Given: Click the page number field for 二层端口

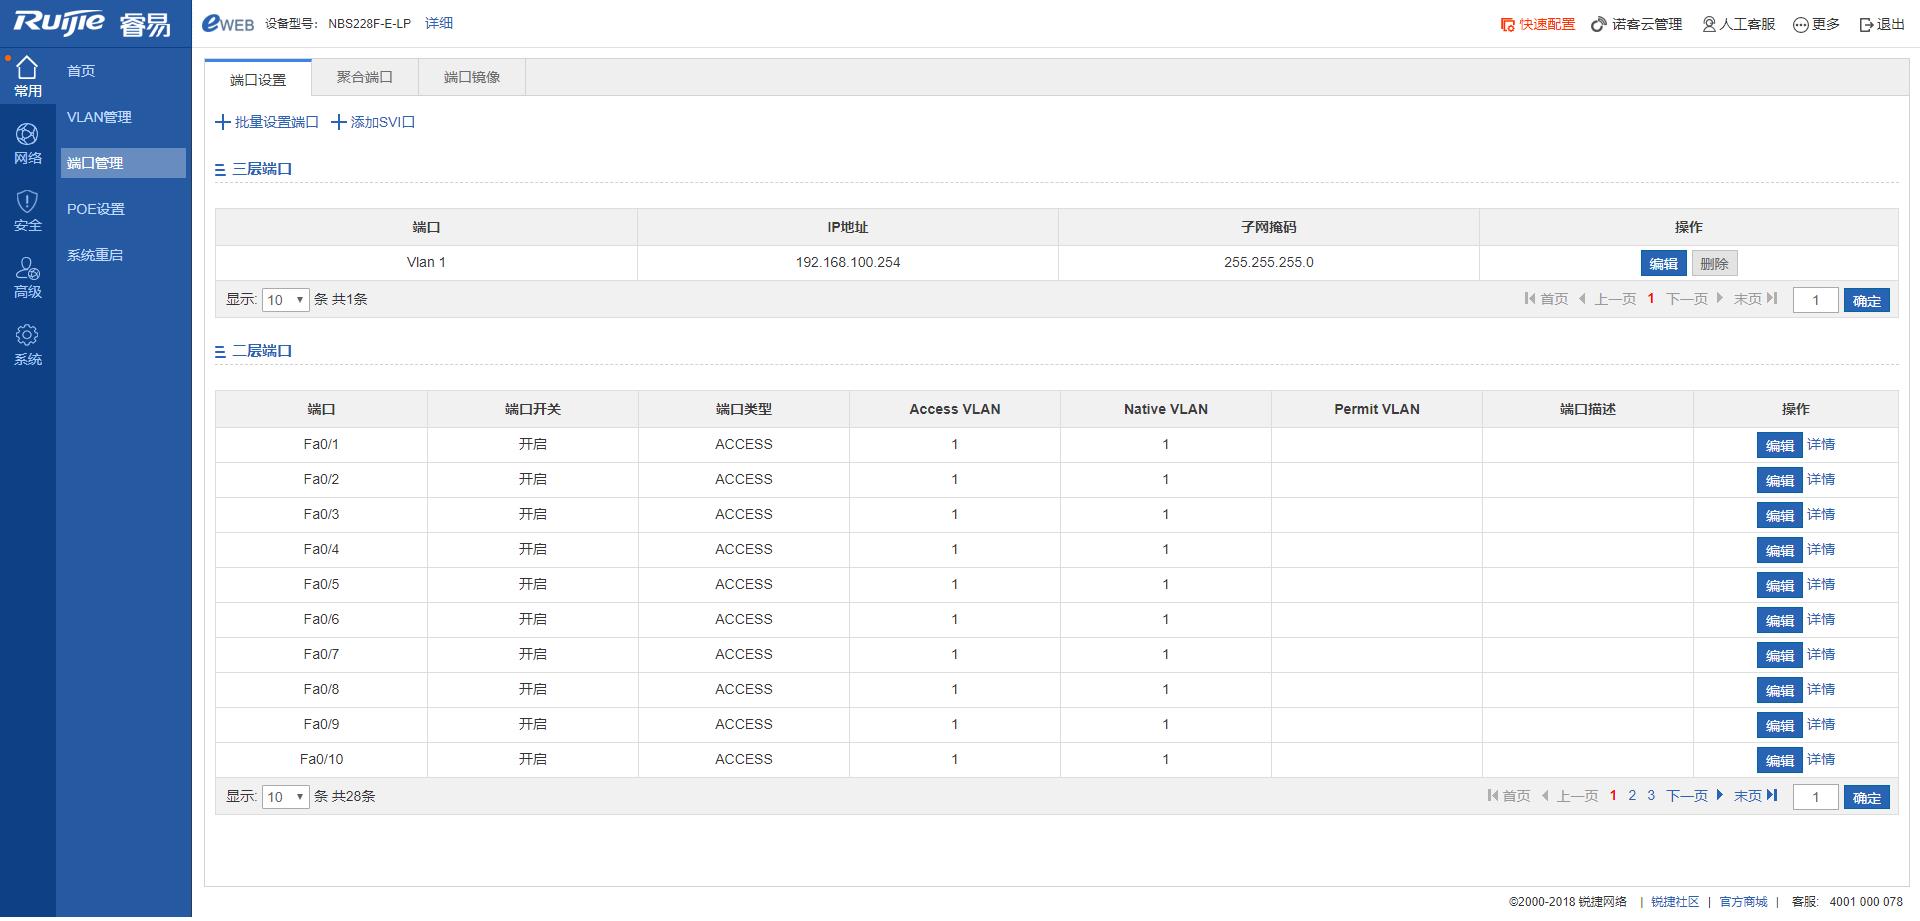Looking at the screenshot, I should 1815,797.
